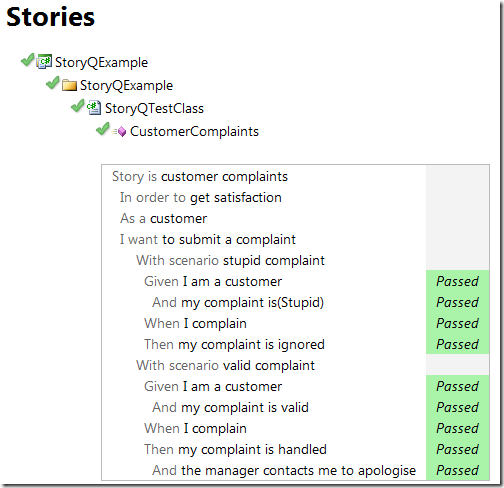The height and width of the screenshot is (488, 504).
Task: Click the Stories heading
Action: 51,17
